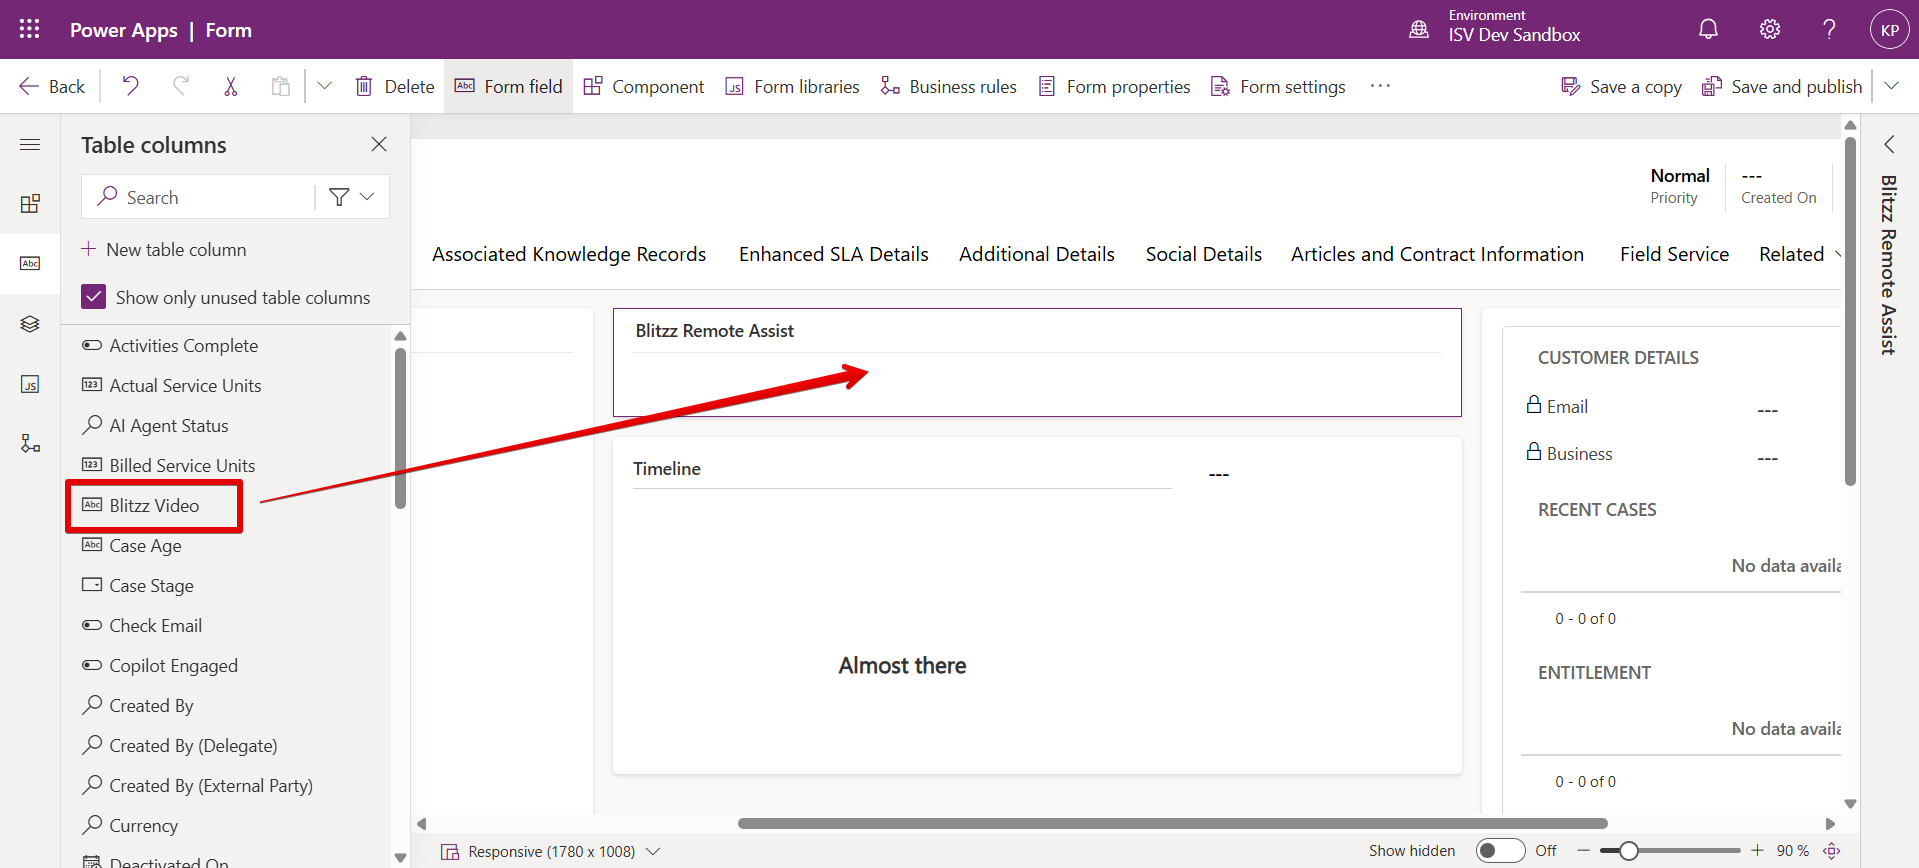Delete the selected form element
Image resolution: width=1919 pixels, height=868 pixels.
coord(395,86)
